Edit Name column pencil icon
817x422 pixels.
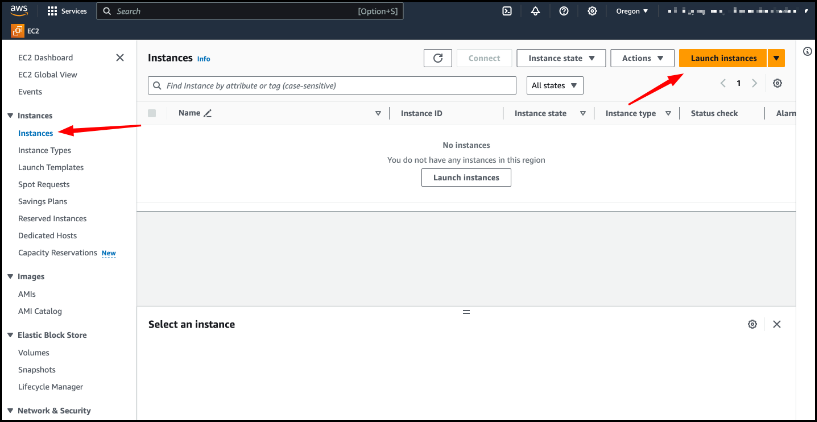pyautogui.click(x=207, y=113)
